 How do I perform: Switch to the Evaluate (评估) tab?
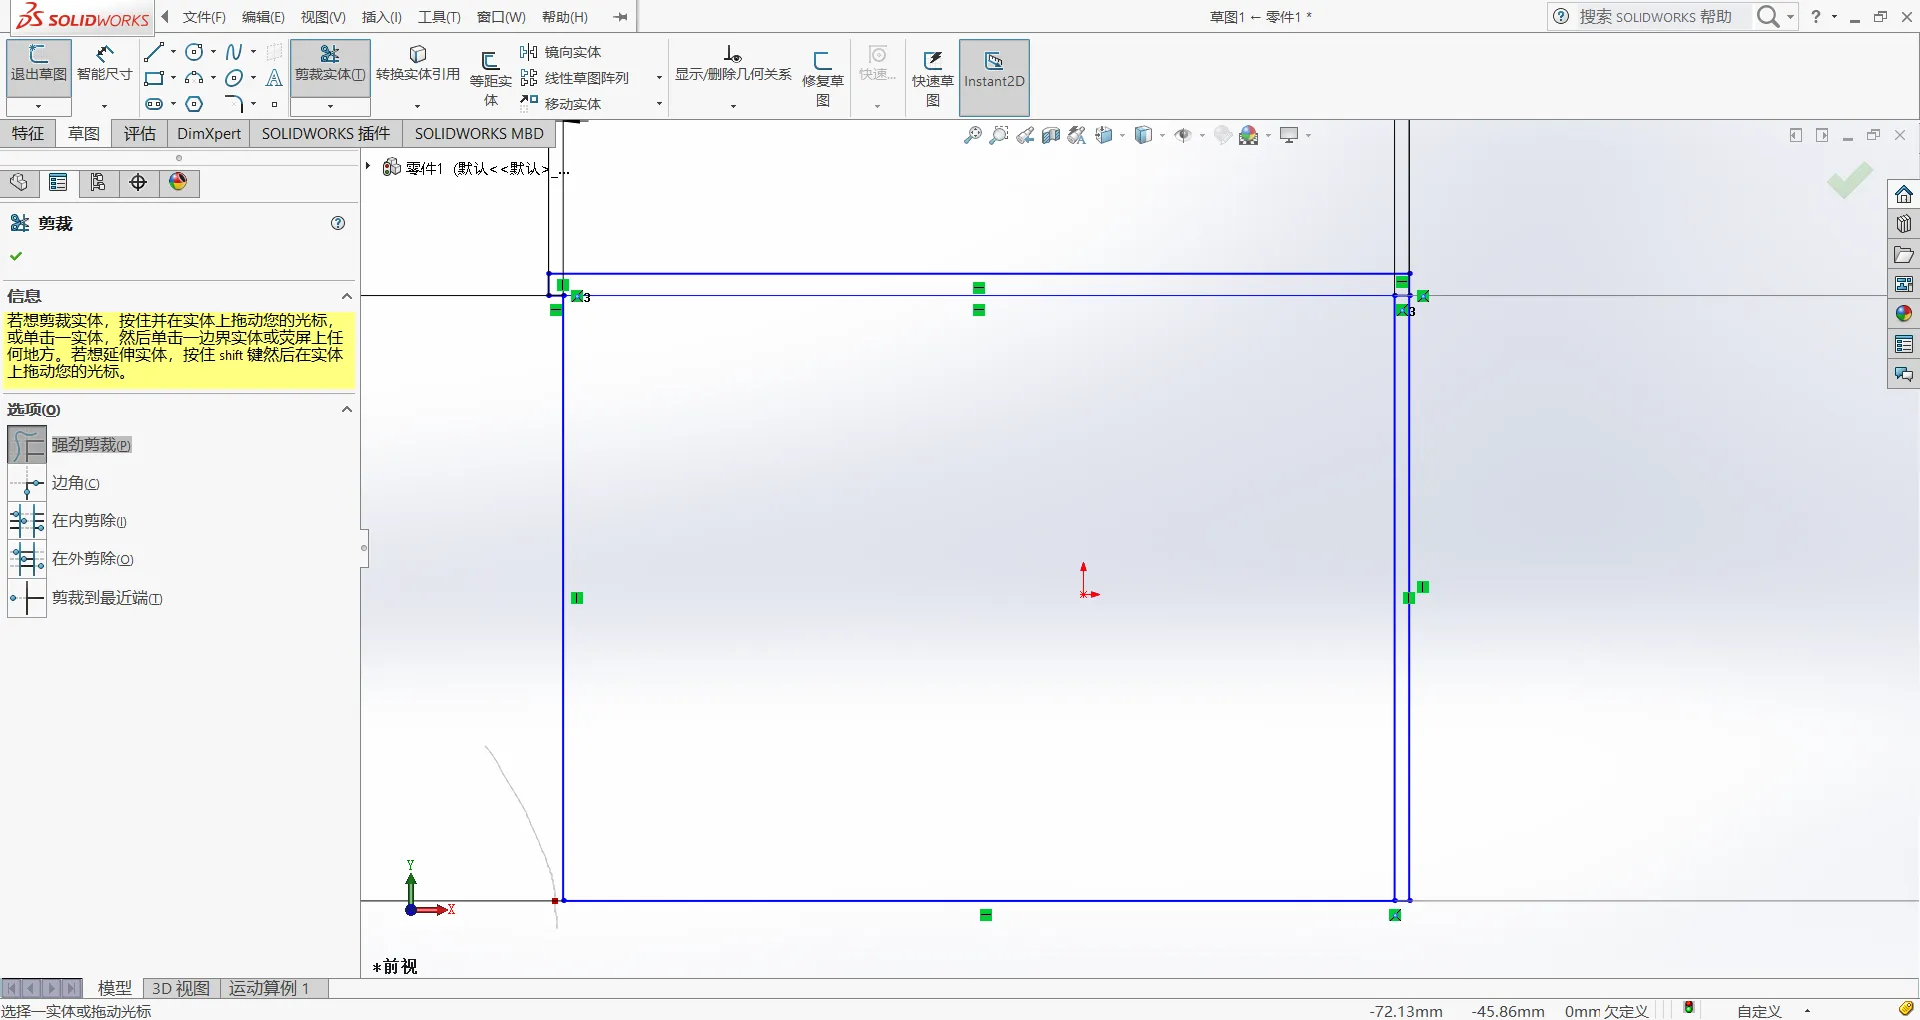coord(139,133)
